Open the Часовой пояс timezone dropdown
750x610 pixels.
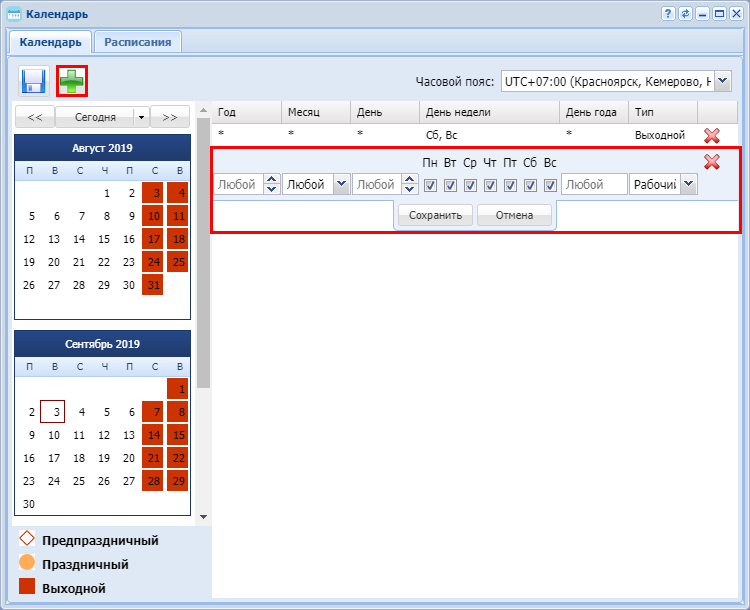723,81
